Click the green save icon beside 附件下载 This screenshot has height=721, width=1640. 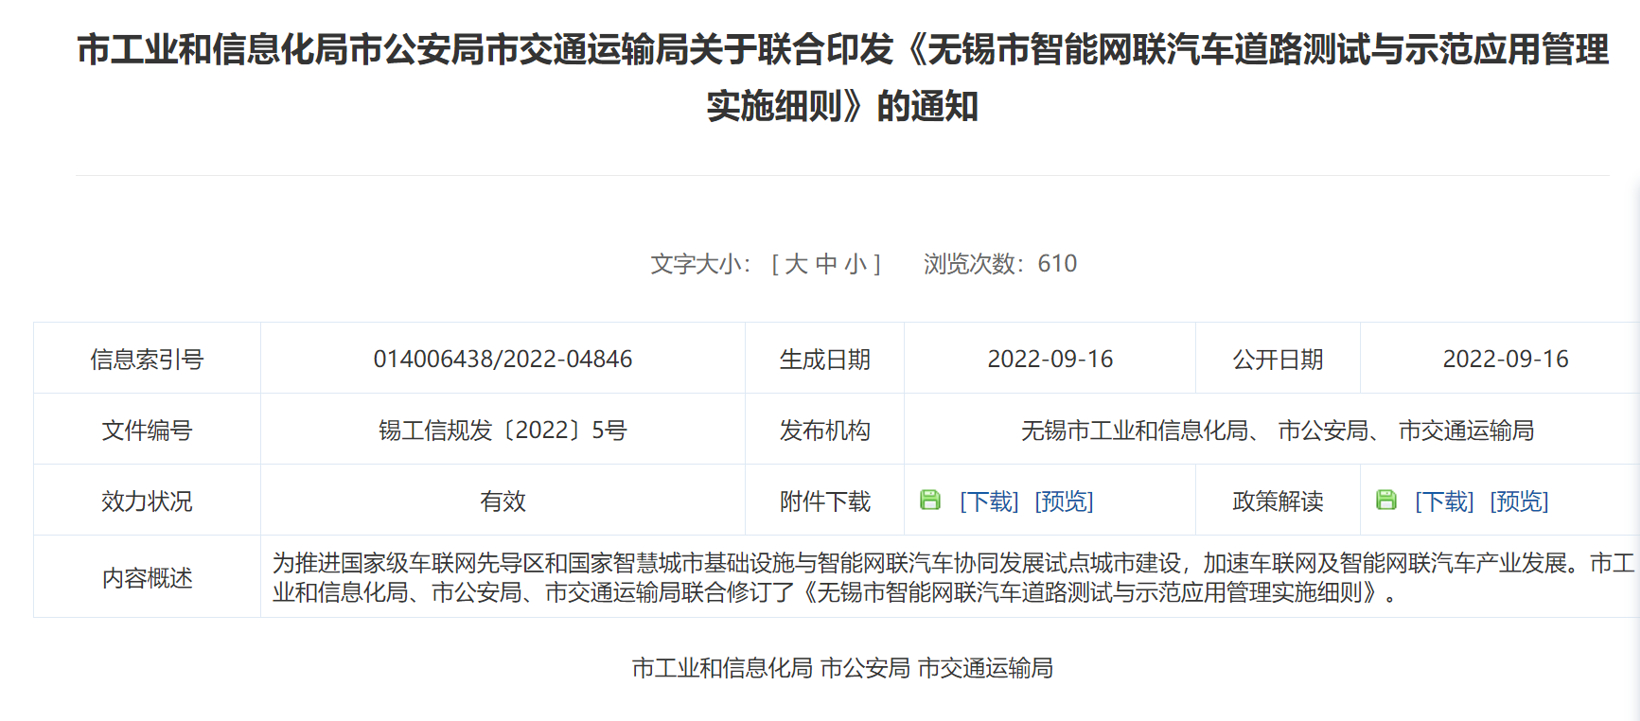(x=930, y=500)
